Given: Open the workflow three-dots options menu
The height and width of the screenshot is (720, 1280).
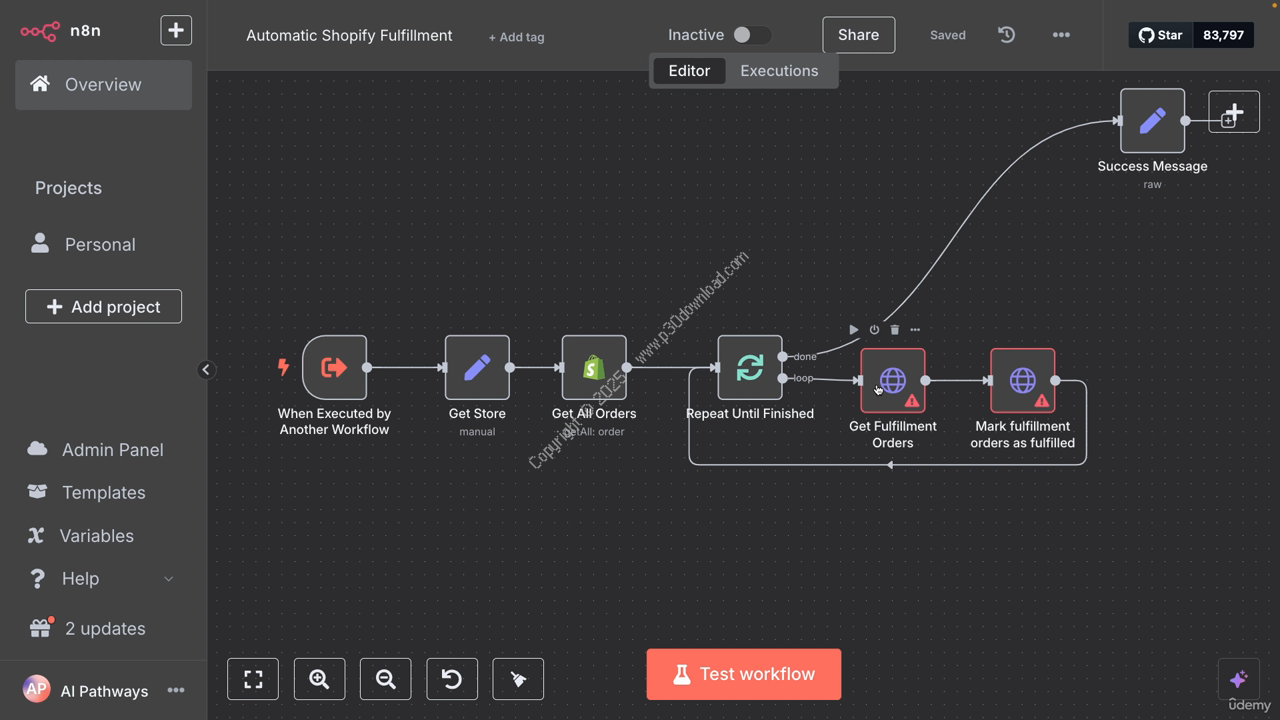Looking at the screenshot, I should pyautogui.click(x=1061, y=35).
